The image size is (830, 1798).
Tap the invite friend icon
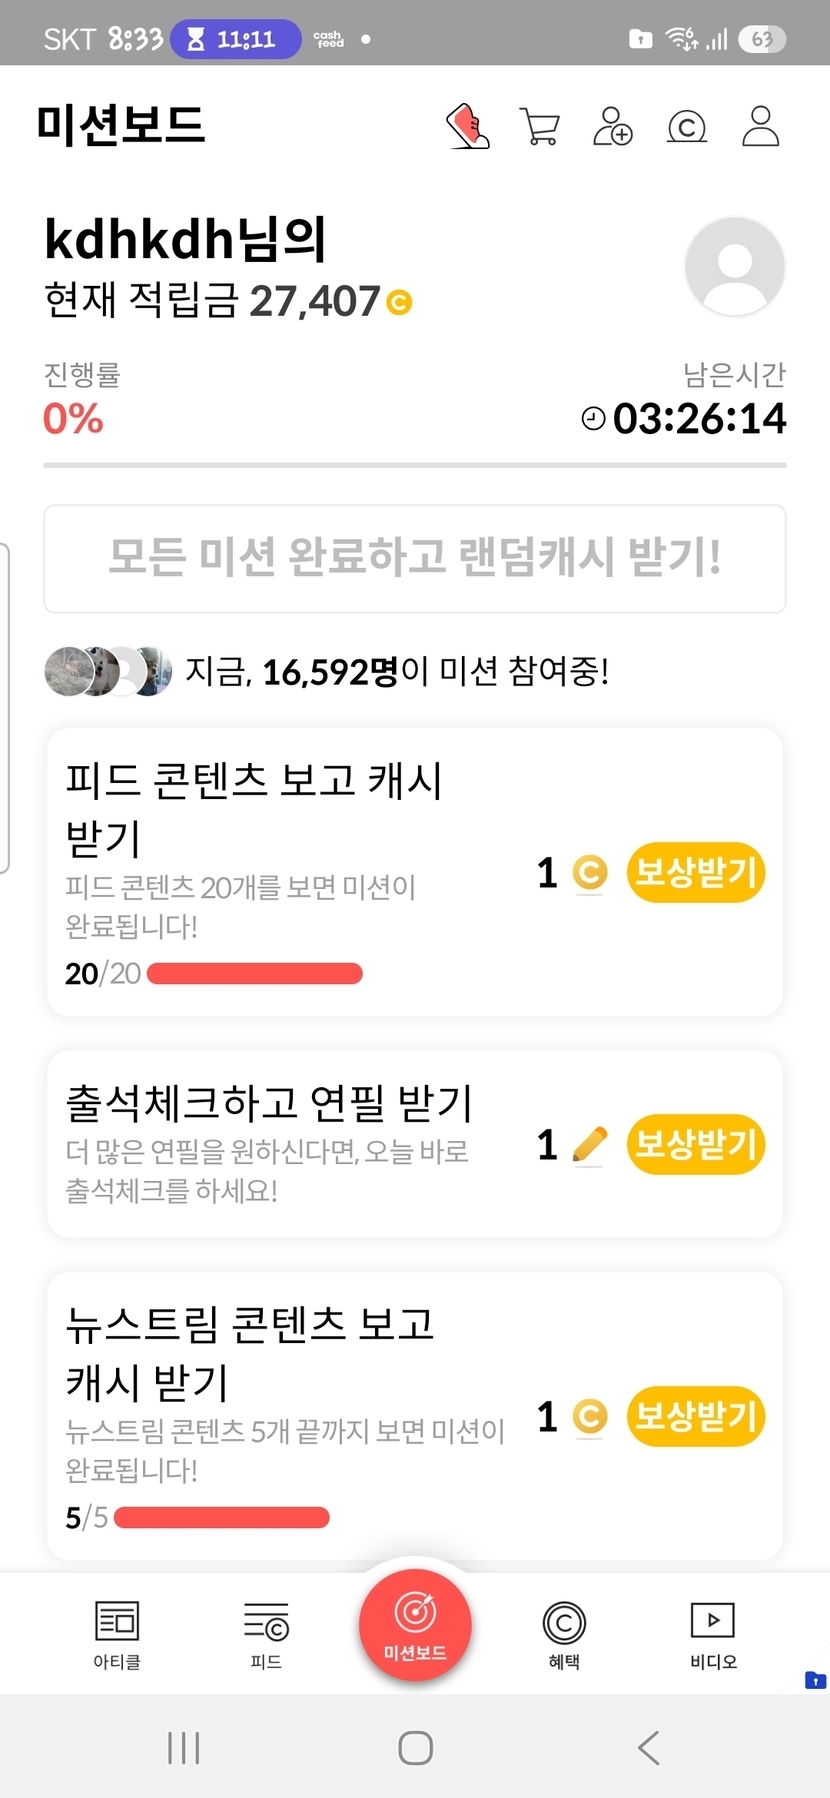pyautogui.click(x=613, y=127)
